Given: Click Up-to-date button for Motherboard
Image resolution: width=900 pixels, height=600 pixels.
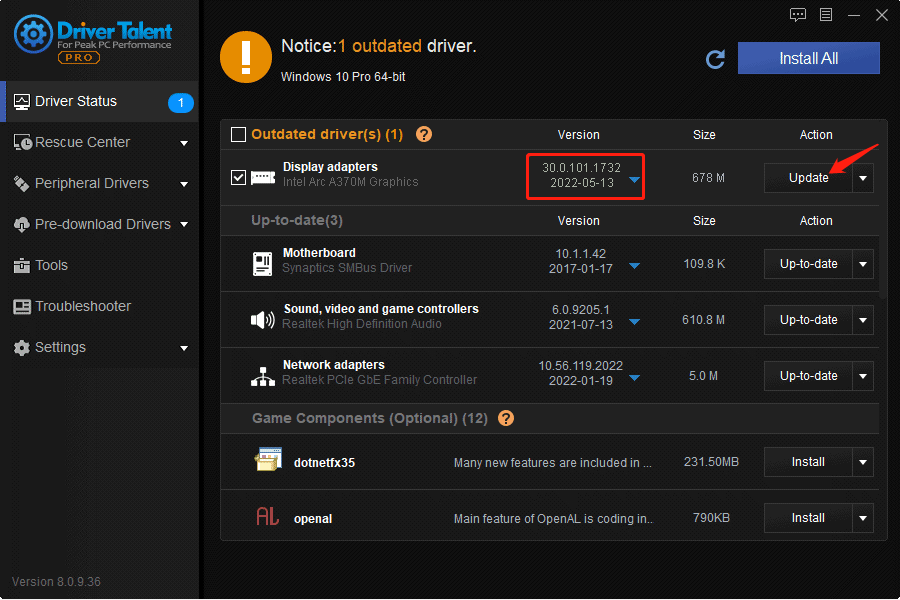Looking at the screenshot, I should [808, 264].
